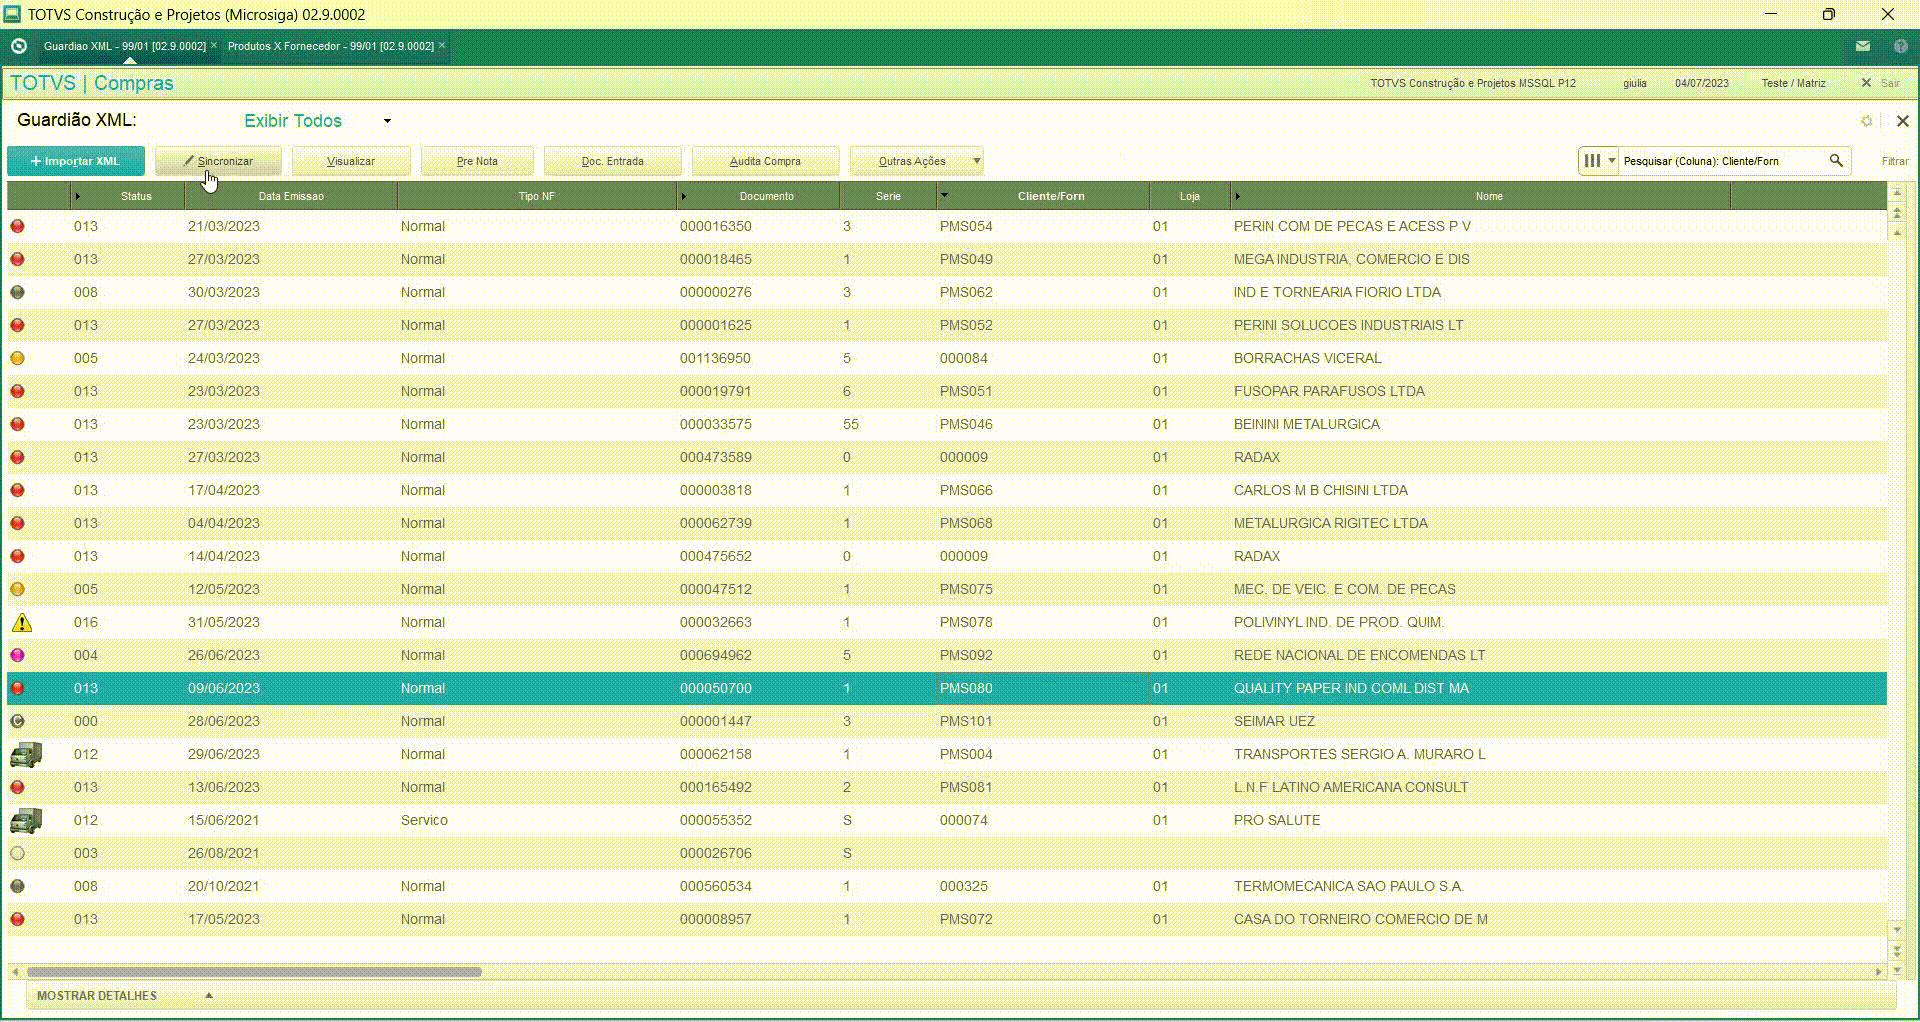Viewport: 1920px width, 1022px height.
Task: Select the METALURGICA RIGITEC LTDA row
Action: (946, 523)
